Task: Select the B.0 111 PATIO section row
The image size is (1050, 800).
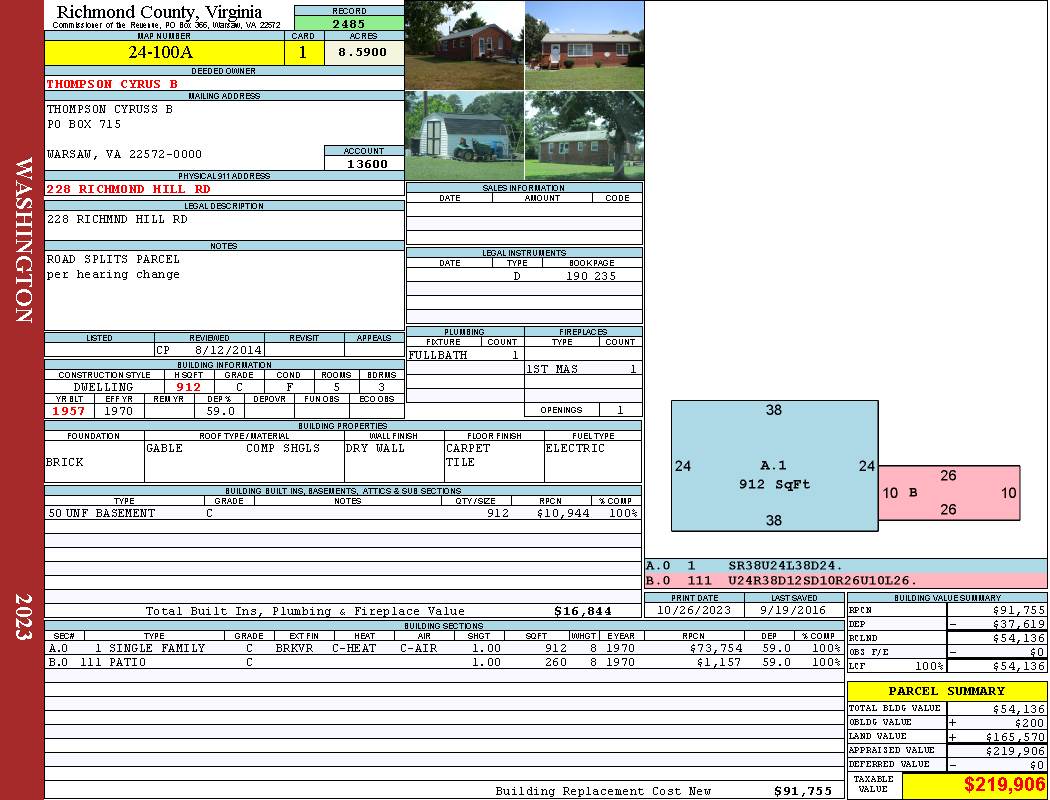Action: [444, 662]
